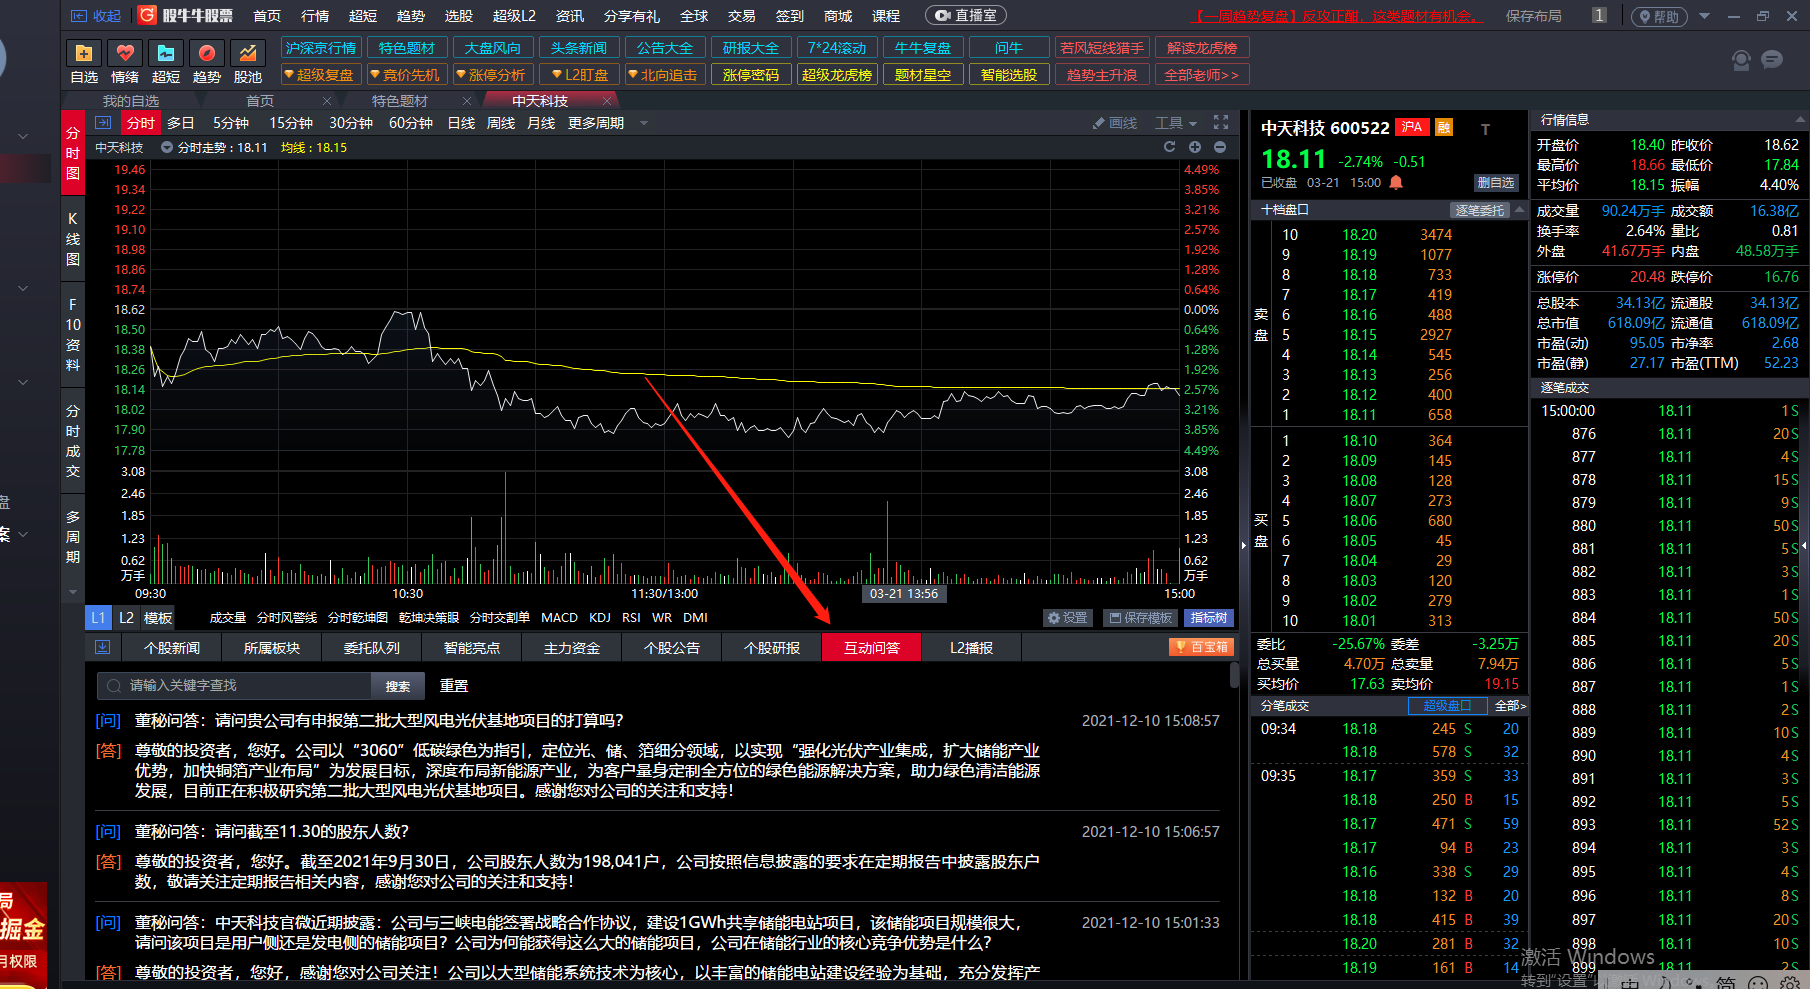The width and height of the screenshot is (1810, 989).
Task: Switch to 主力资金 tab
Action: click(x=571, y=648)
